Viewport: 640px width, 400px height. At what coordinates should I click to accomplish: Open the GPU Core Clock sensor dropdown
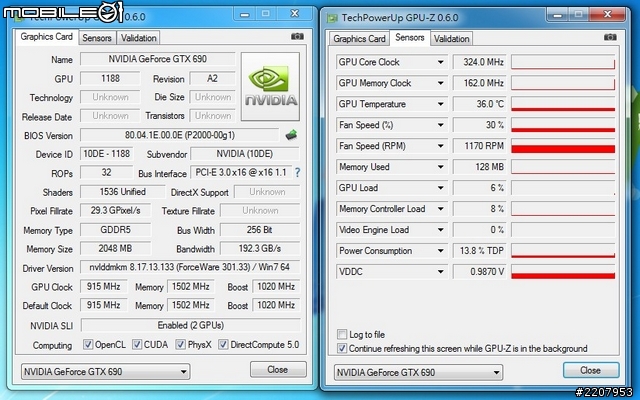pyautogui.click(x=440, y=62)
